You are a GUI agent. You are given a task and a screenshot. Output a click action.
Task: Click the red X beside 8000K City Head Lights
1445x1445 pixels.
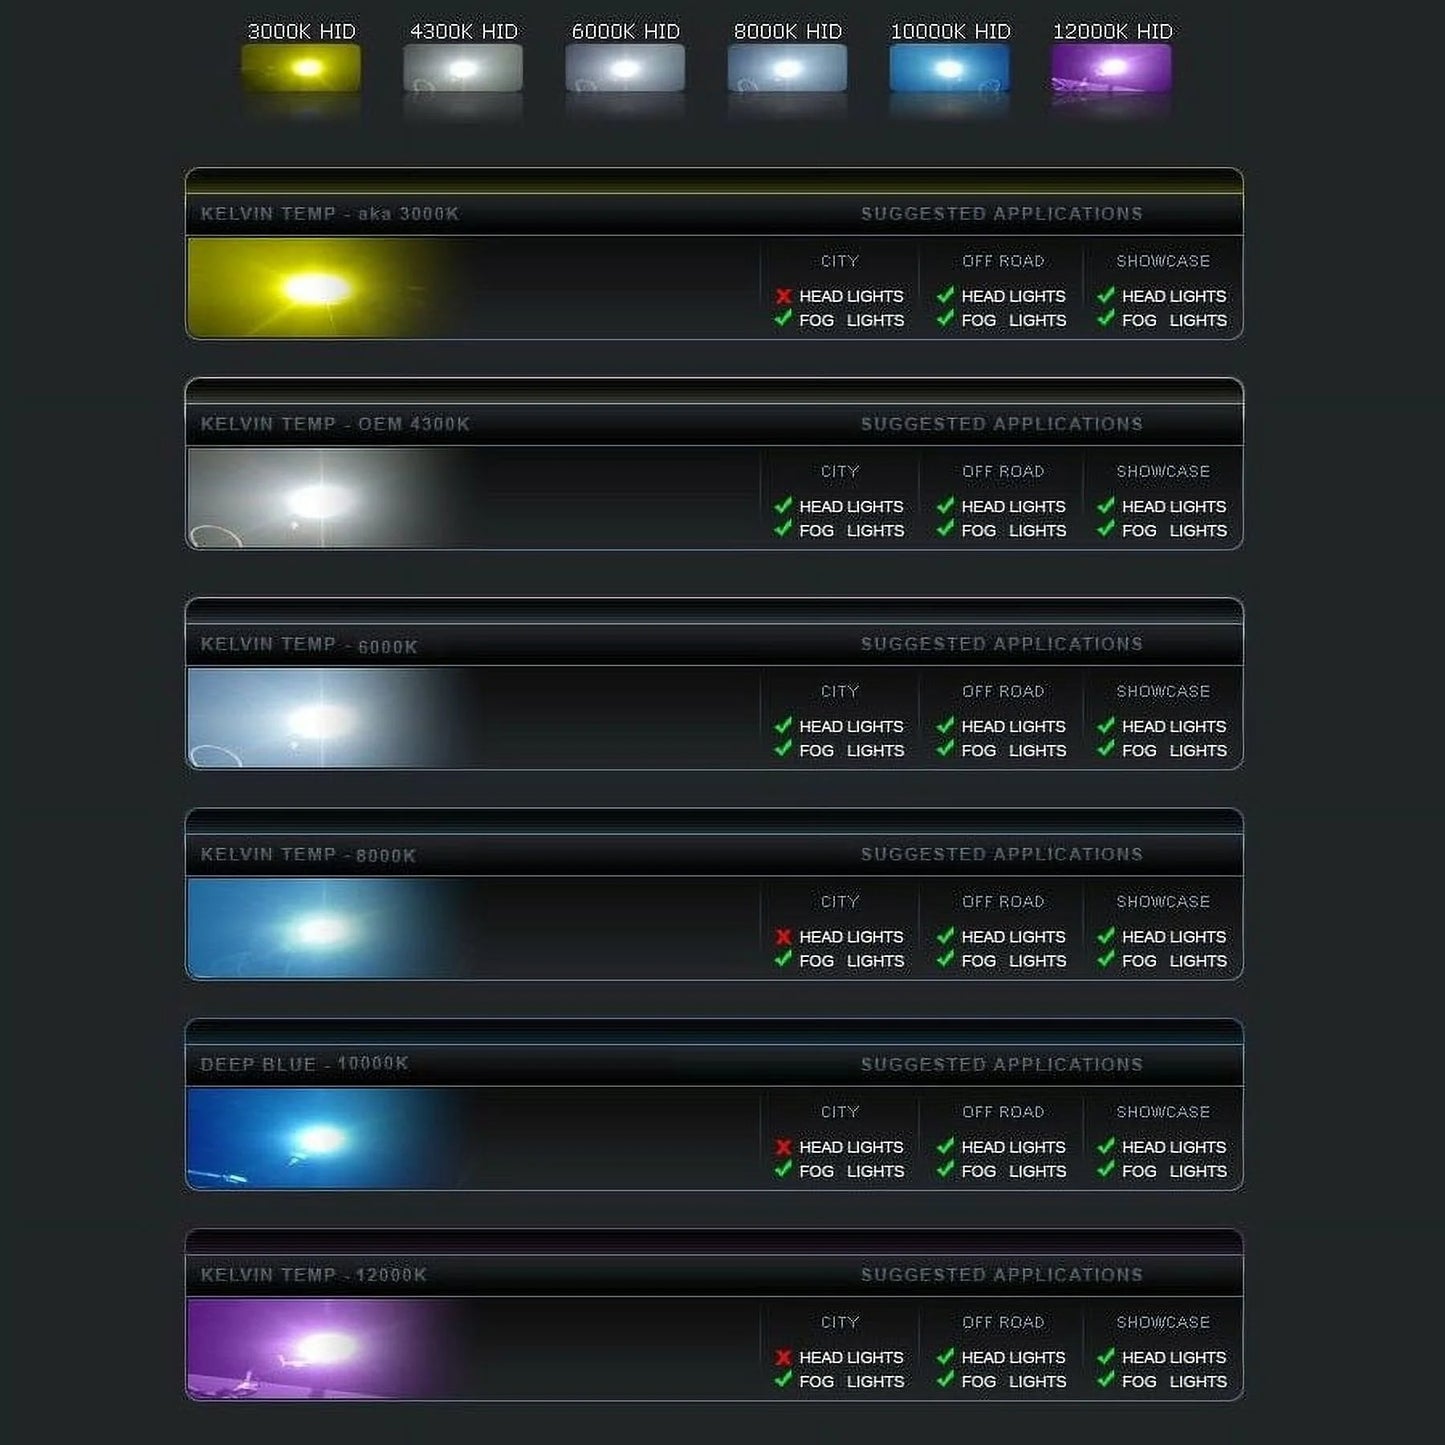[x=783, y=937]
